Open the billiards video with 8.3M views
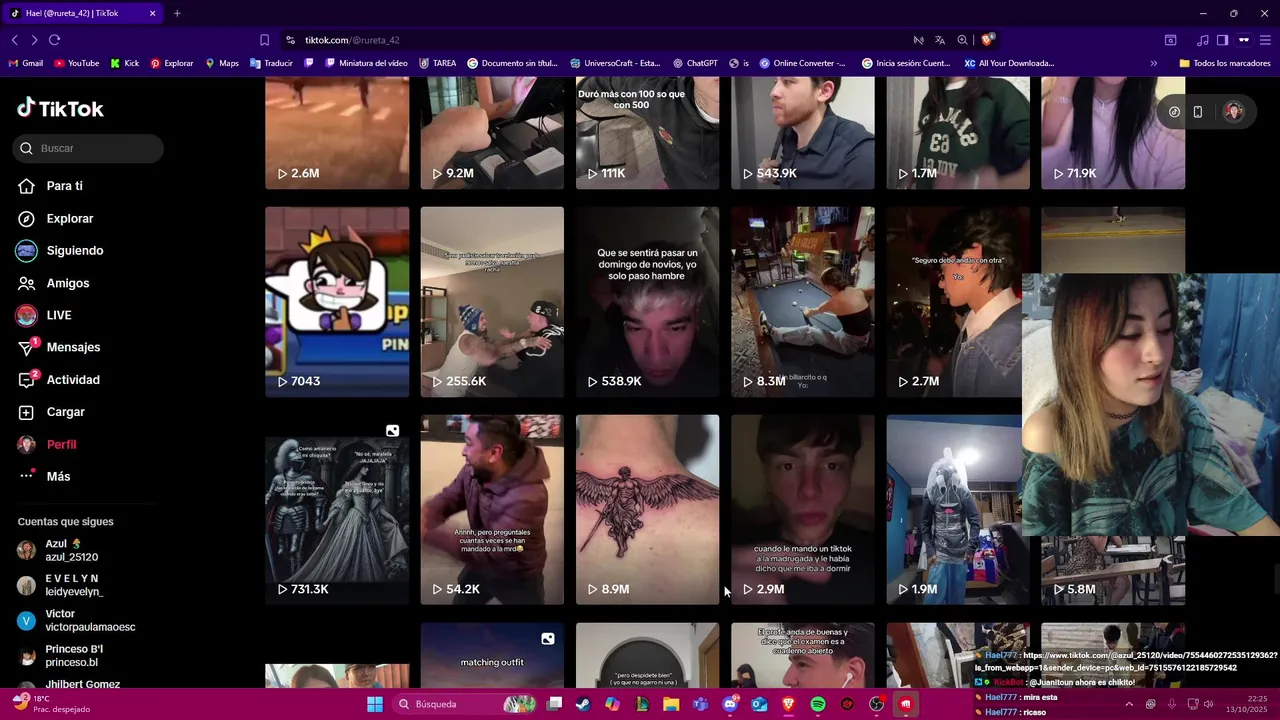Image resolution: width=1280 pixels, height=720 pixels. coord(802,302)
